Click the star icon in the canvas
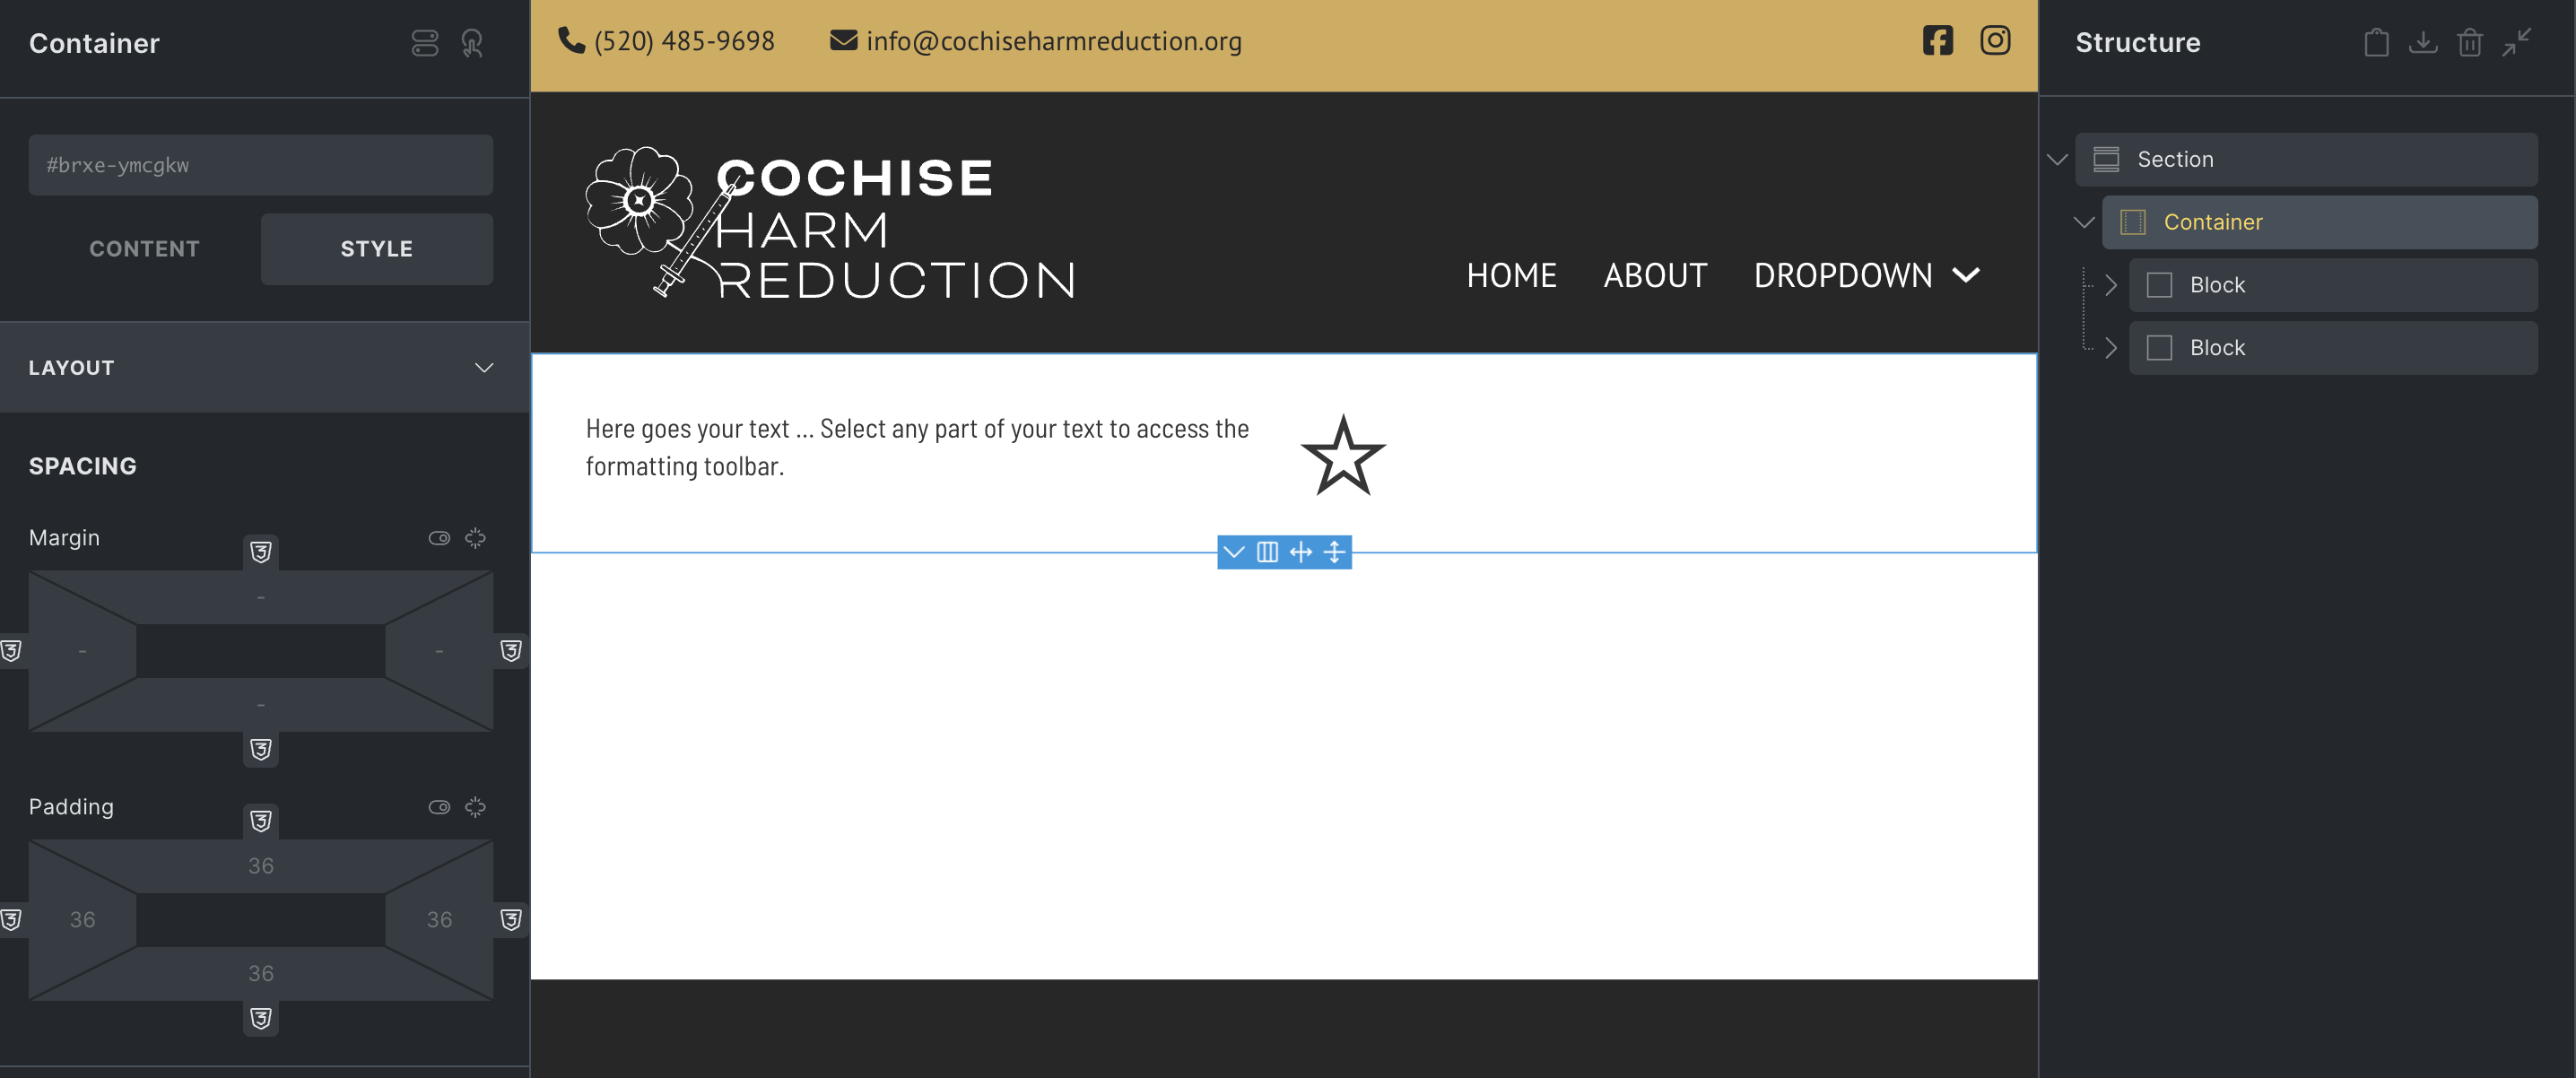 [x=1343, y=456]
